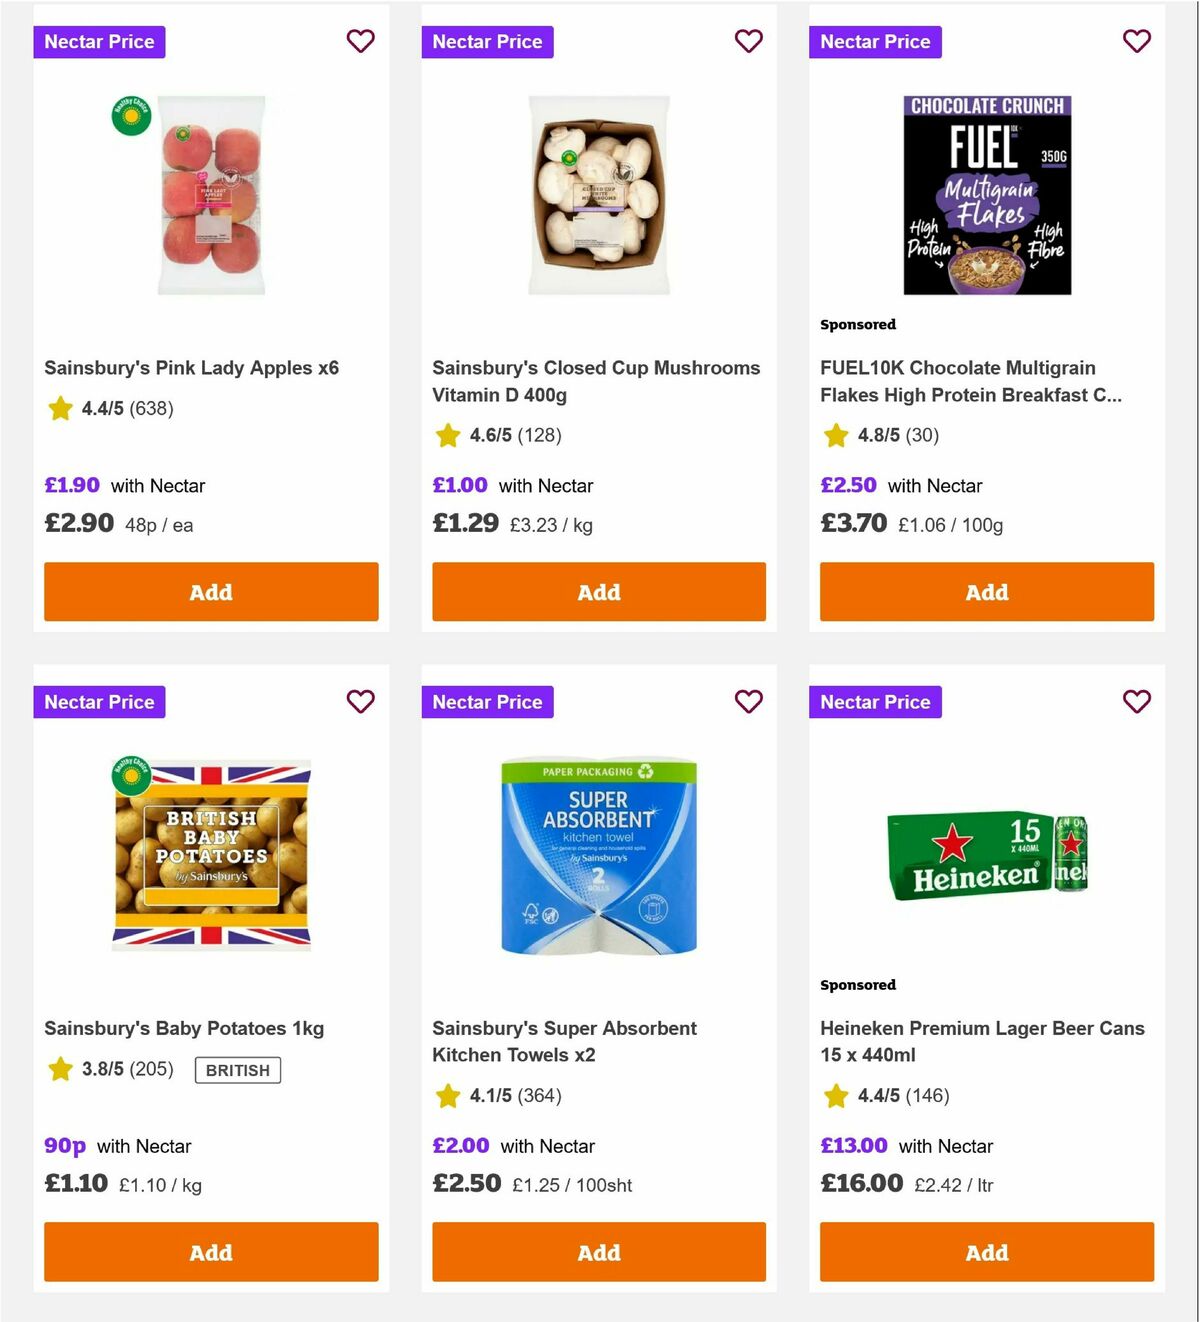Click the heart icon on Heineken beer cans
Image resolution: width=1200 pixels, height=1322 pixels.
click(1136, 702)
